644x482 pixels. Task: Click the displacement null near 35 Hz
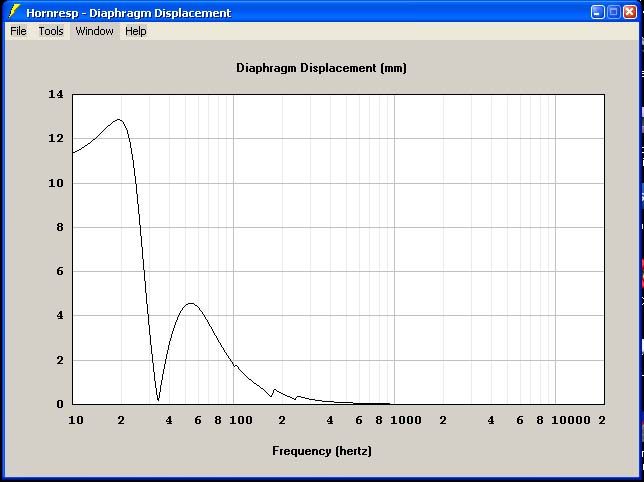pyautogui.click(x=159, y=399)
